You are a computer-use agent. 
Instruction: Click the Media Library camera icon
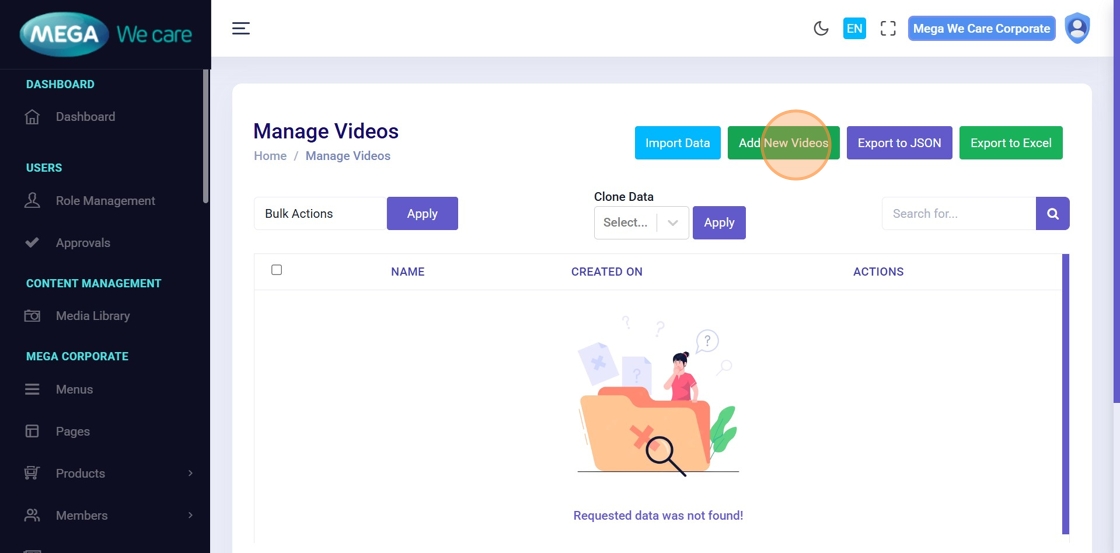(x=32, y=316)
